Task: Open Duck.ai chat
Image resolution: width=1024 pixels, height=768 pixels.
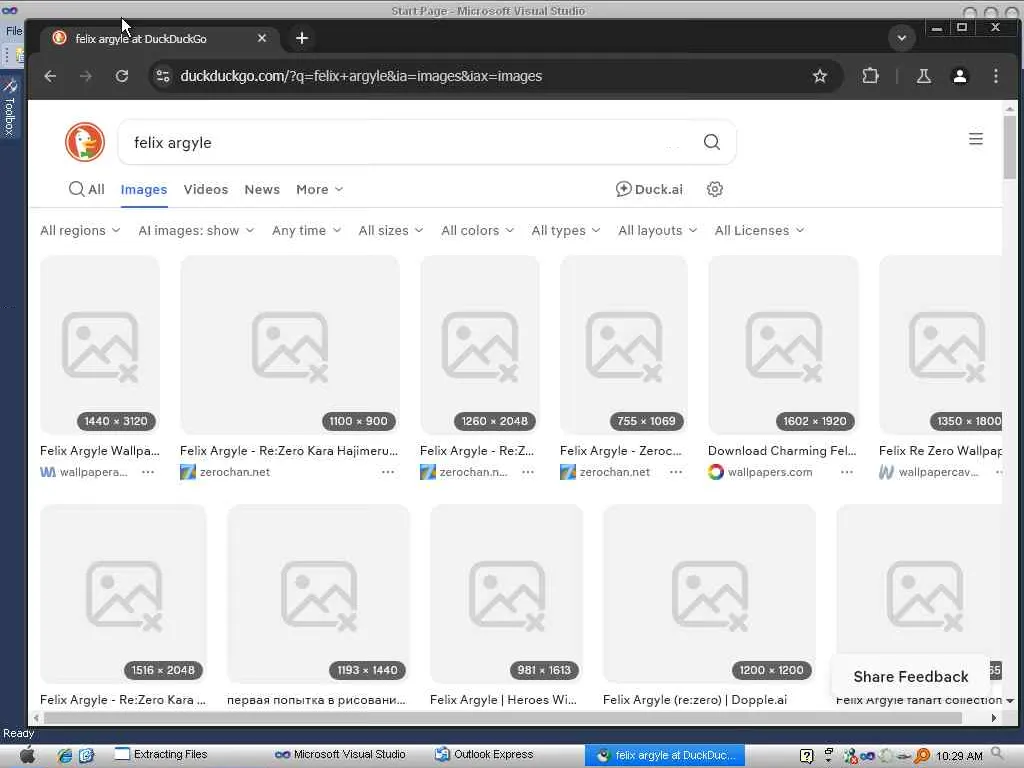Action: click(x=649, y=189)
